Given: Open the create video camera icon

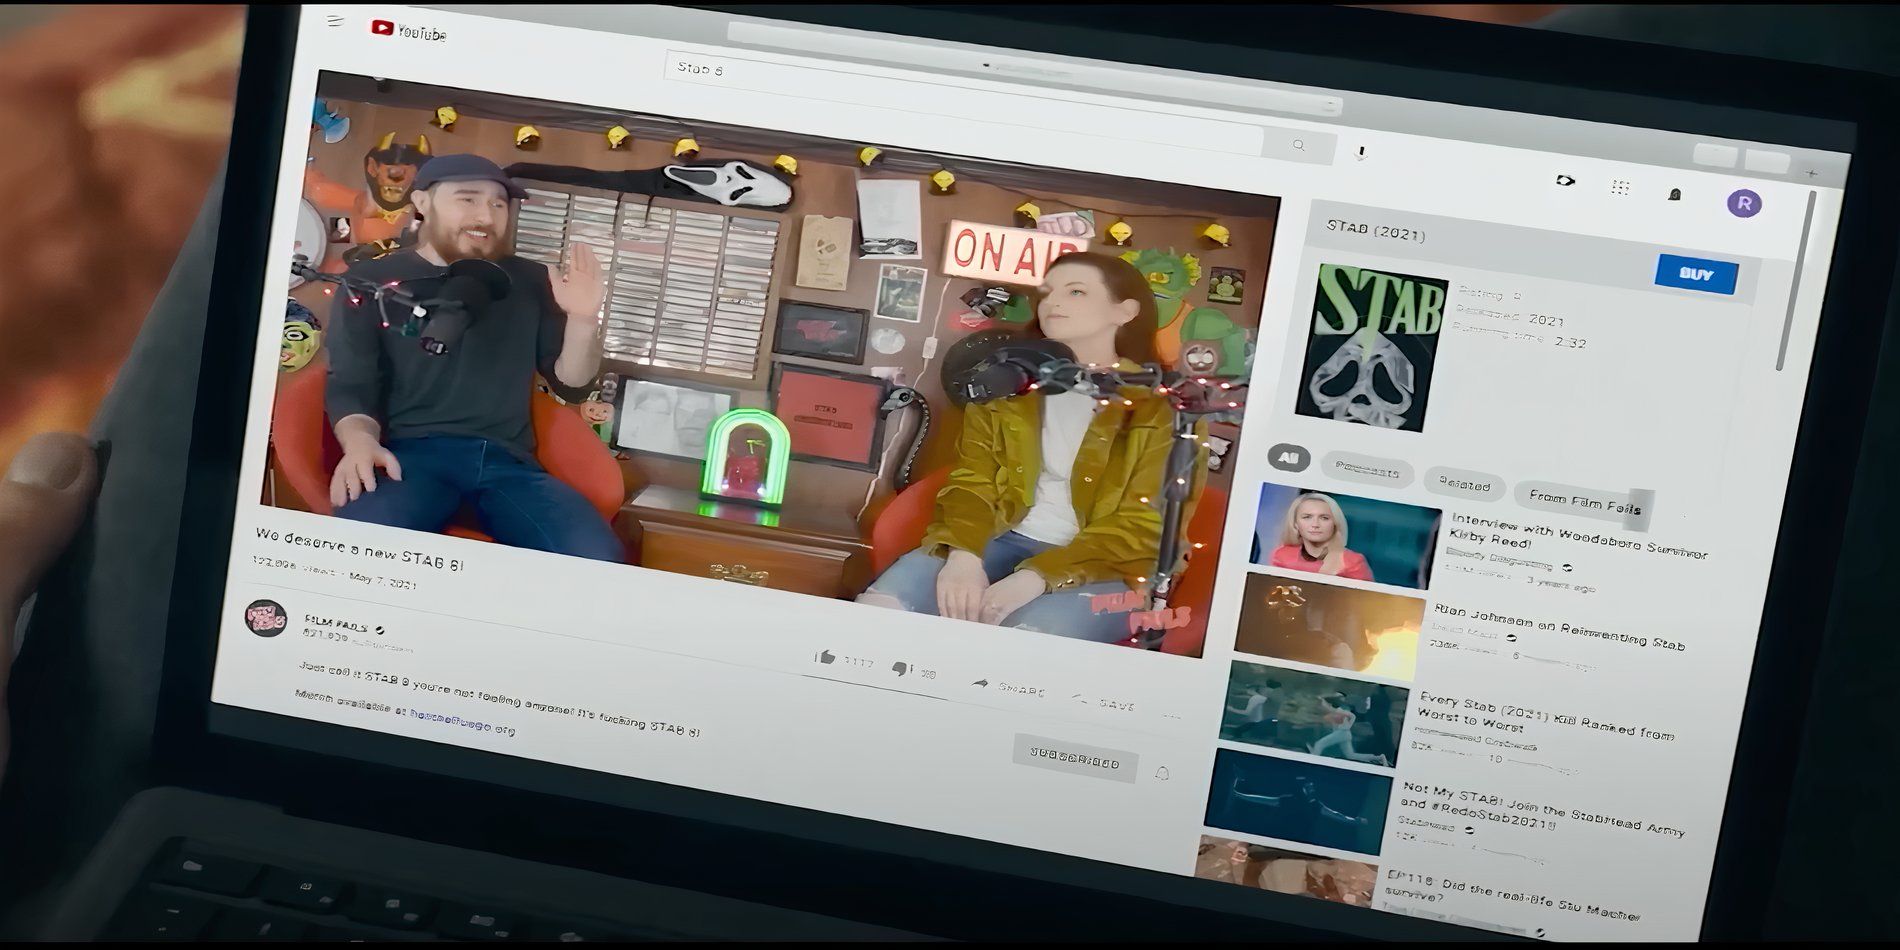Looking at the screenshot, I should click(1565, 181).
